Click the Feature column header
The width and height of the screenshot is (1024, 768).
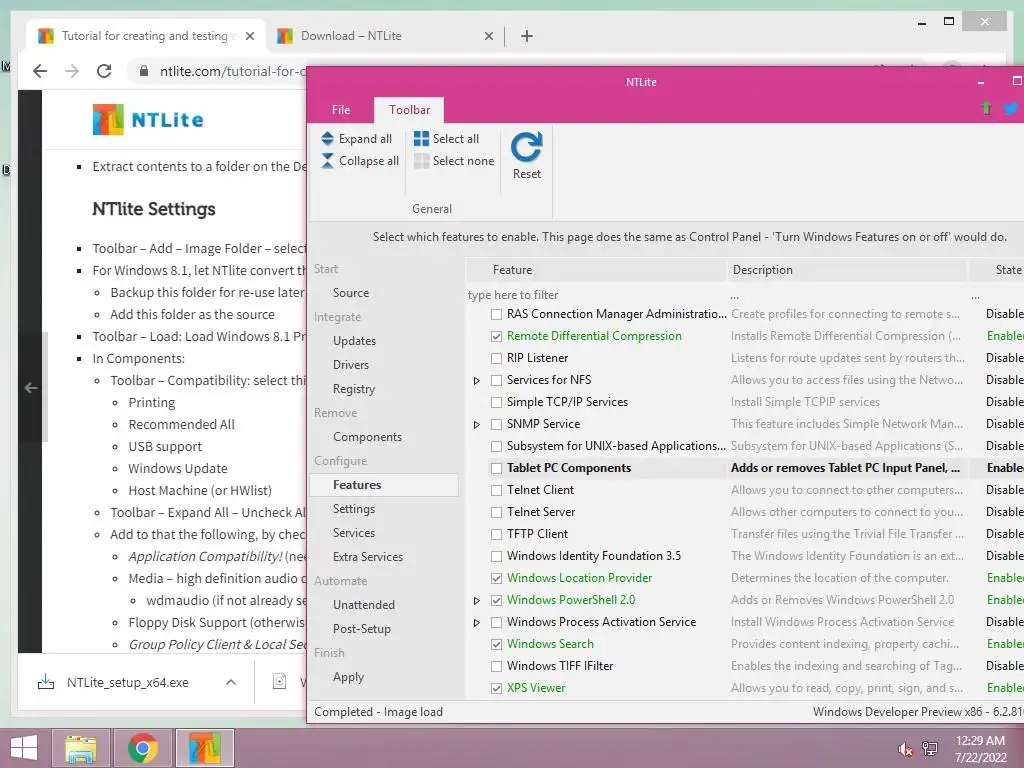tap(596, 270)
